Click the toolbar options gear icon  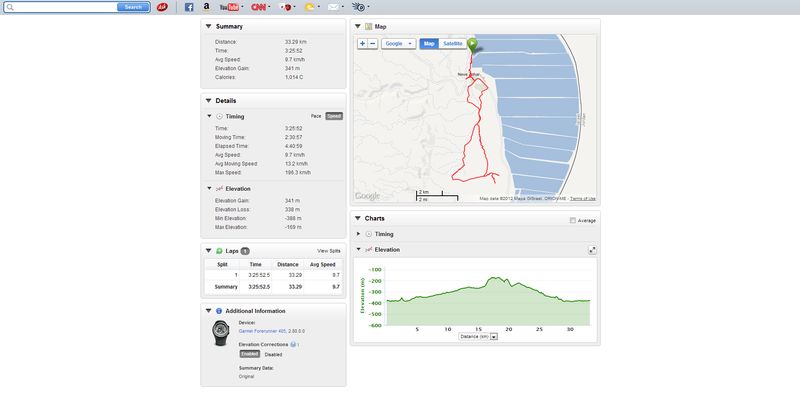point(359,7)
